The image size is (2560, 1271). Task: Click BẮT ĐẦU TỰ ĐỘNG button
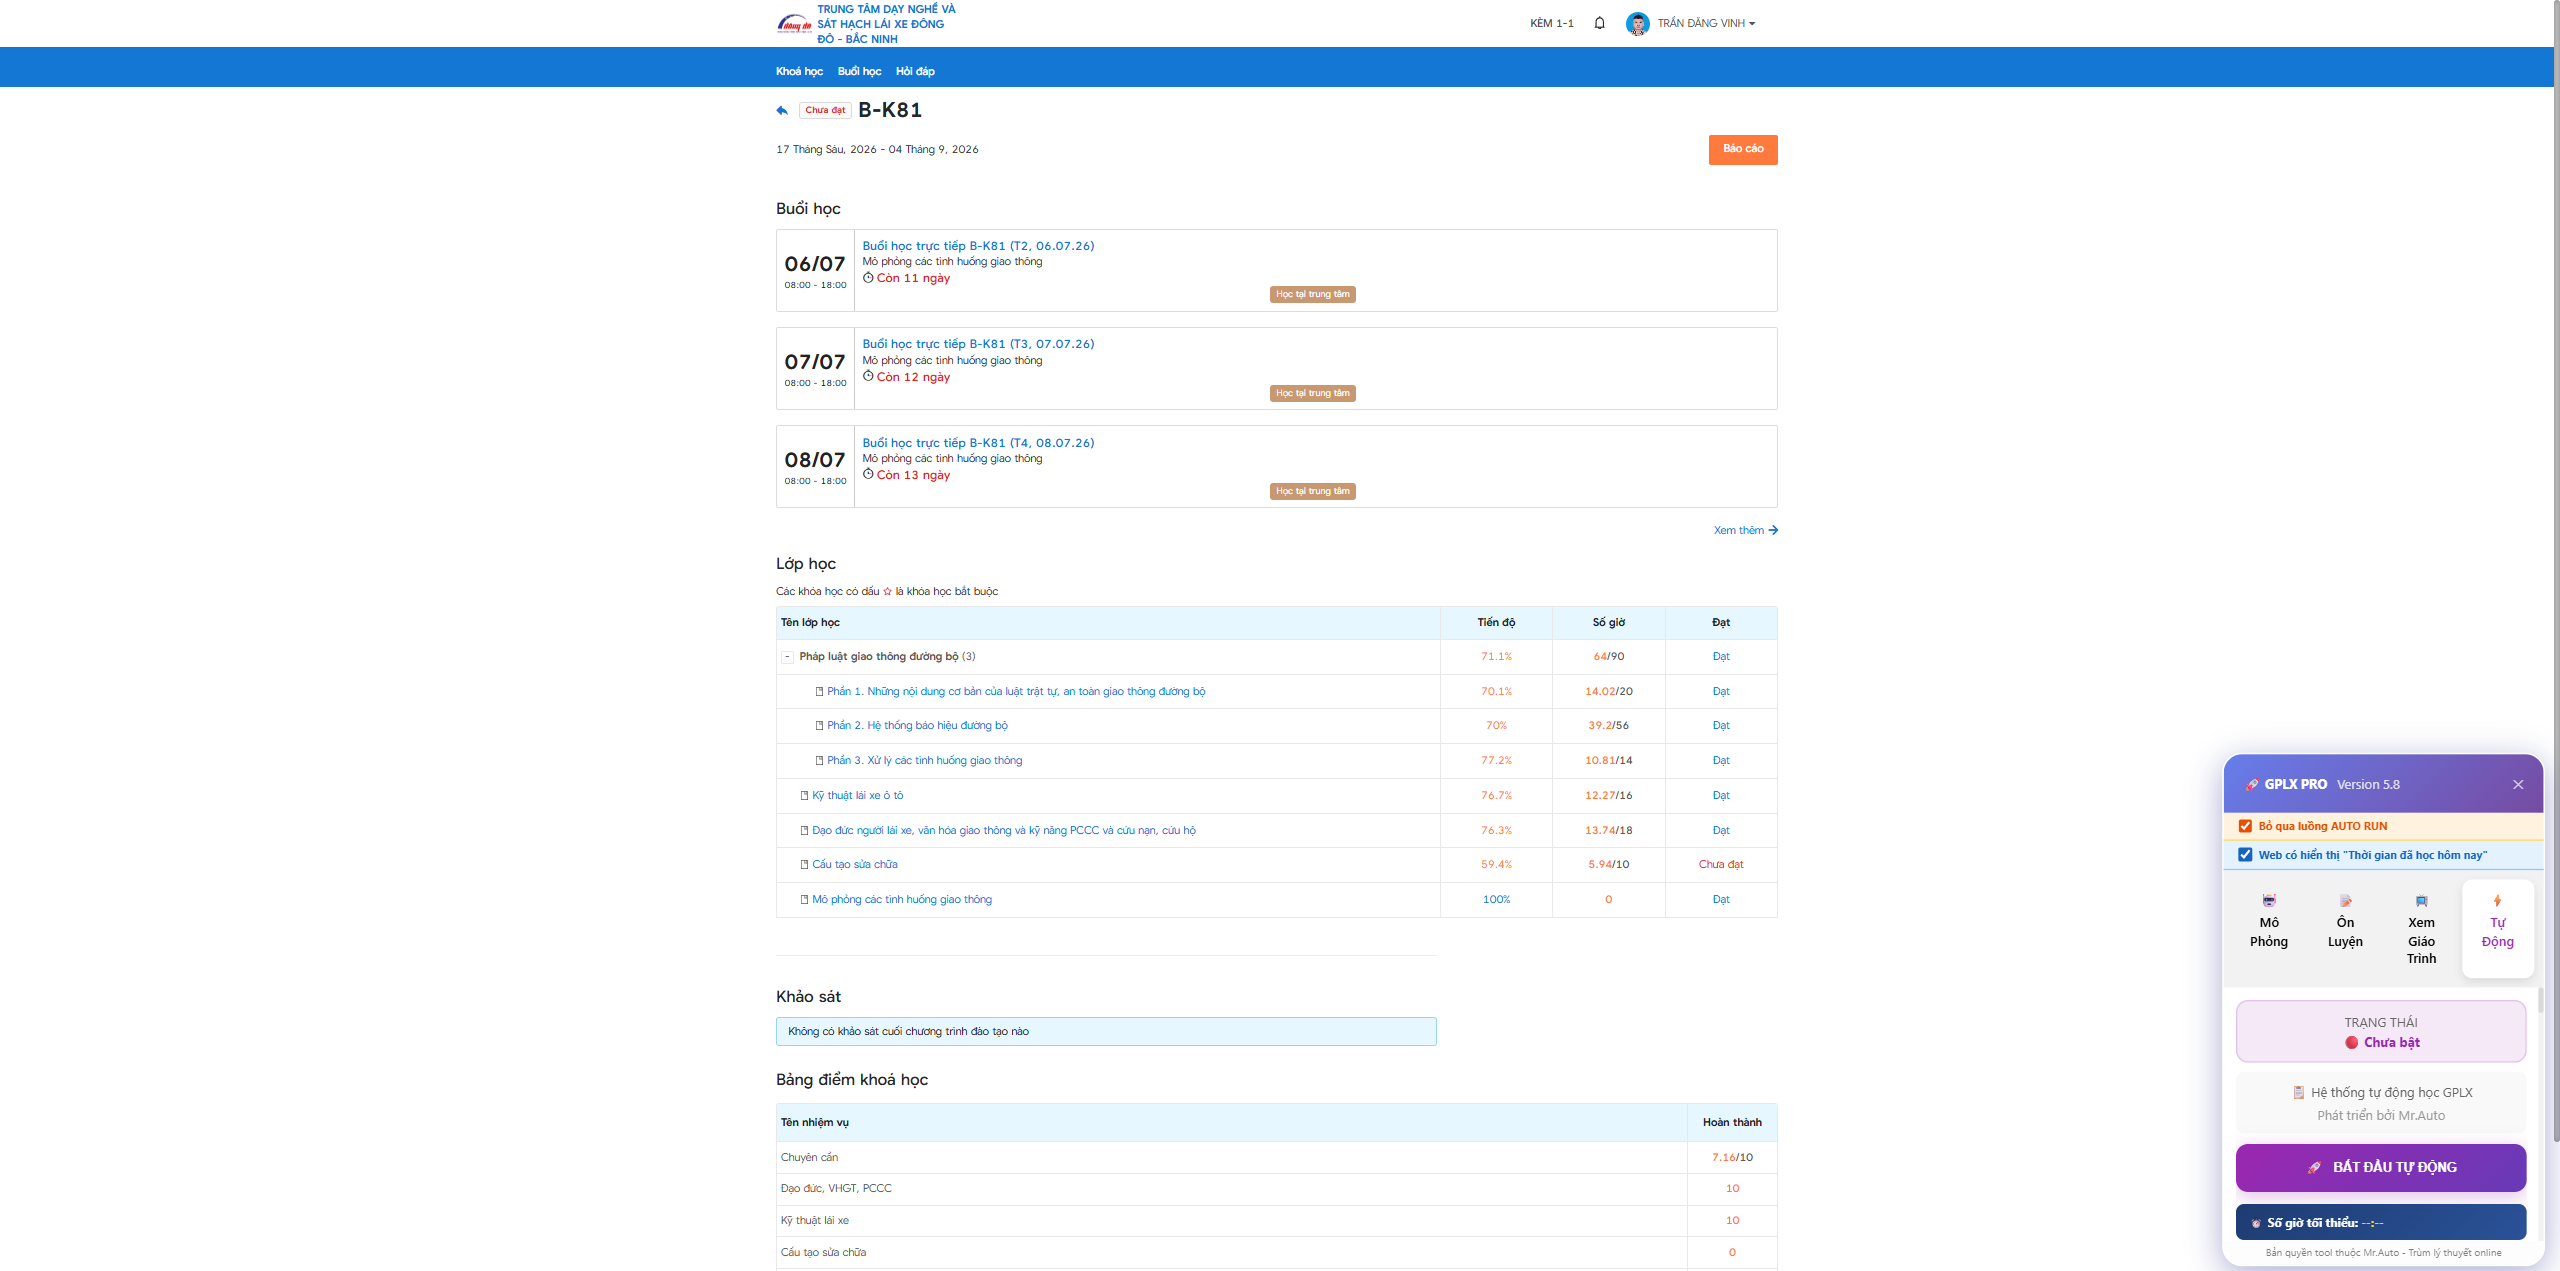tap(2381, 1167)
